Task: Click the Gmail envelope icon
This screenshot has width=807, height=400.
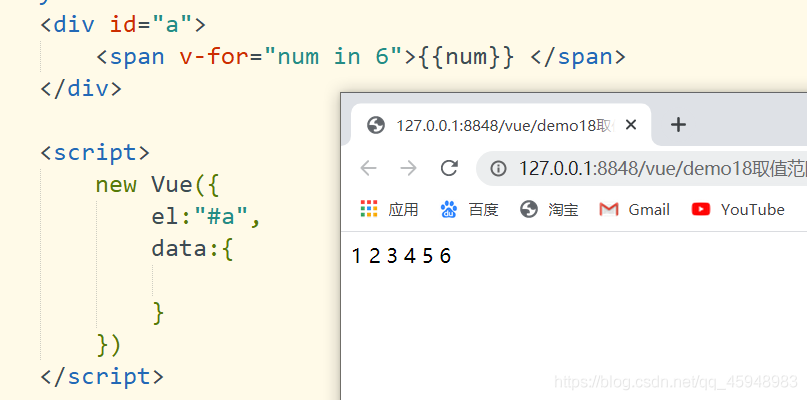Action: coord(609,210)
